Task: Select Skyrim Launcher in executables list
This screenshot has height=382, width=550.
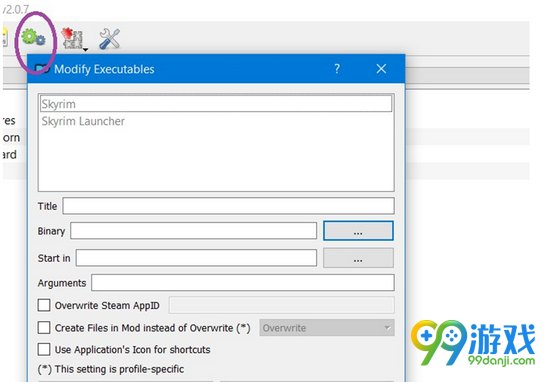Action: (x=216, y=121)
